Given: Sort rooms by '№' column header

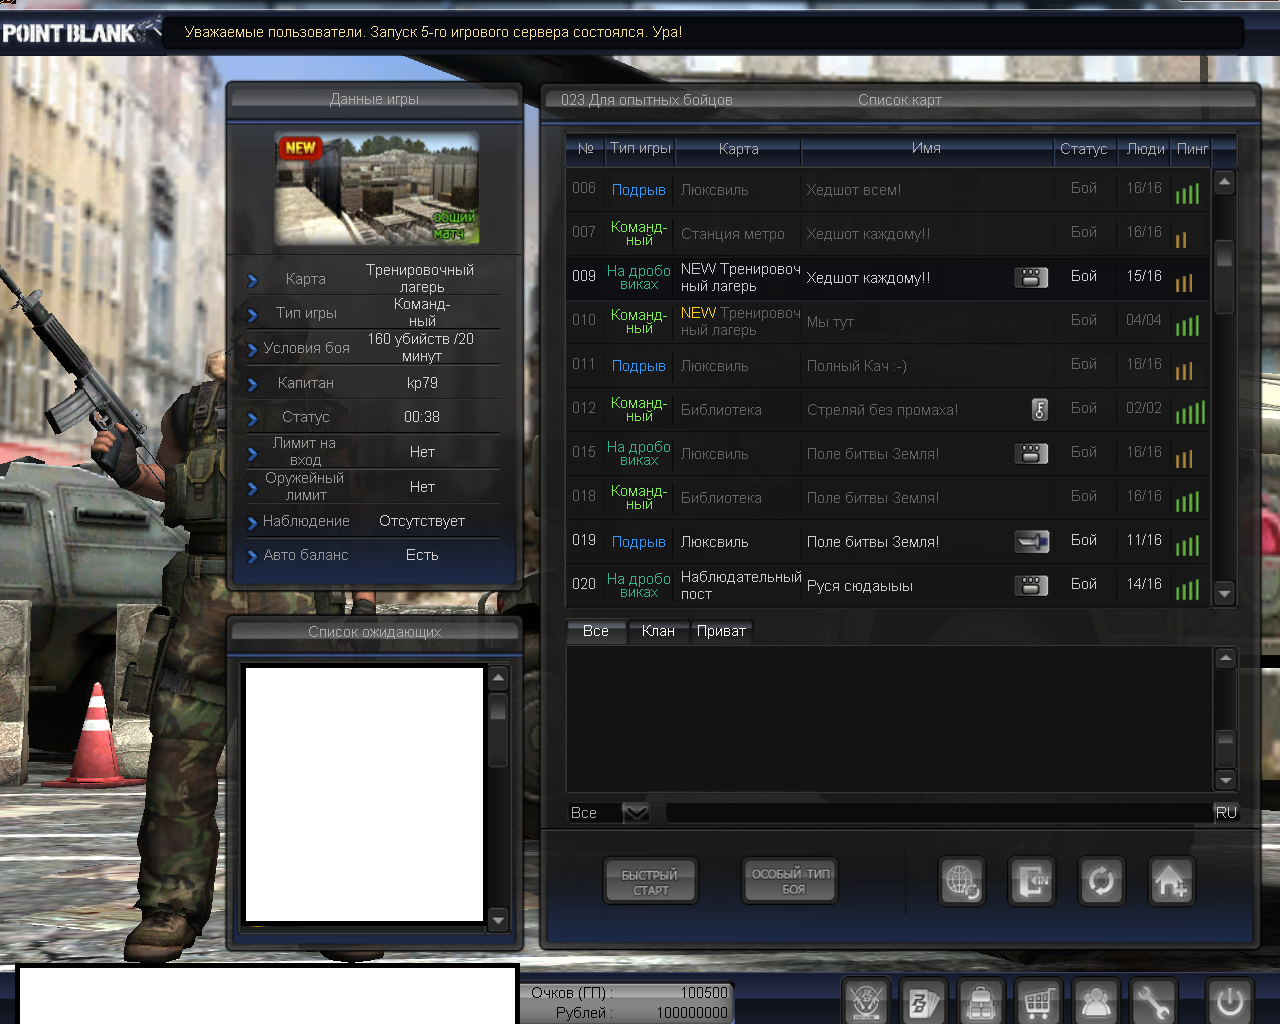Looking at the screenshot, I should 586,149.
